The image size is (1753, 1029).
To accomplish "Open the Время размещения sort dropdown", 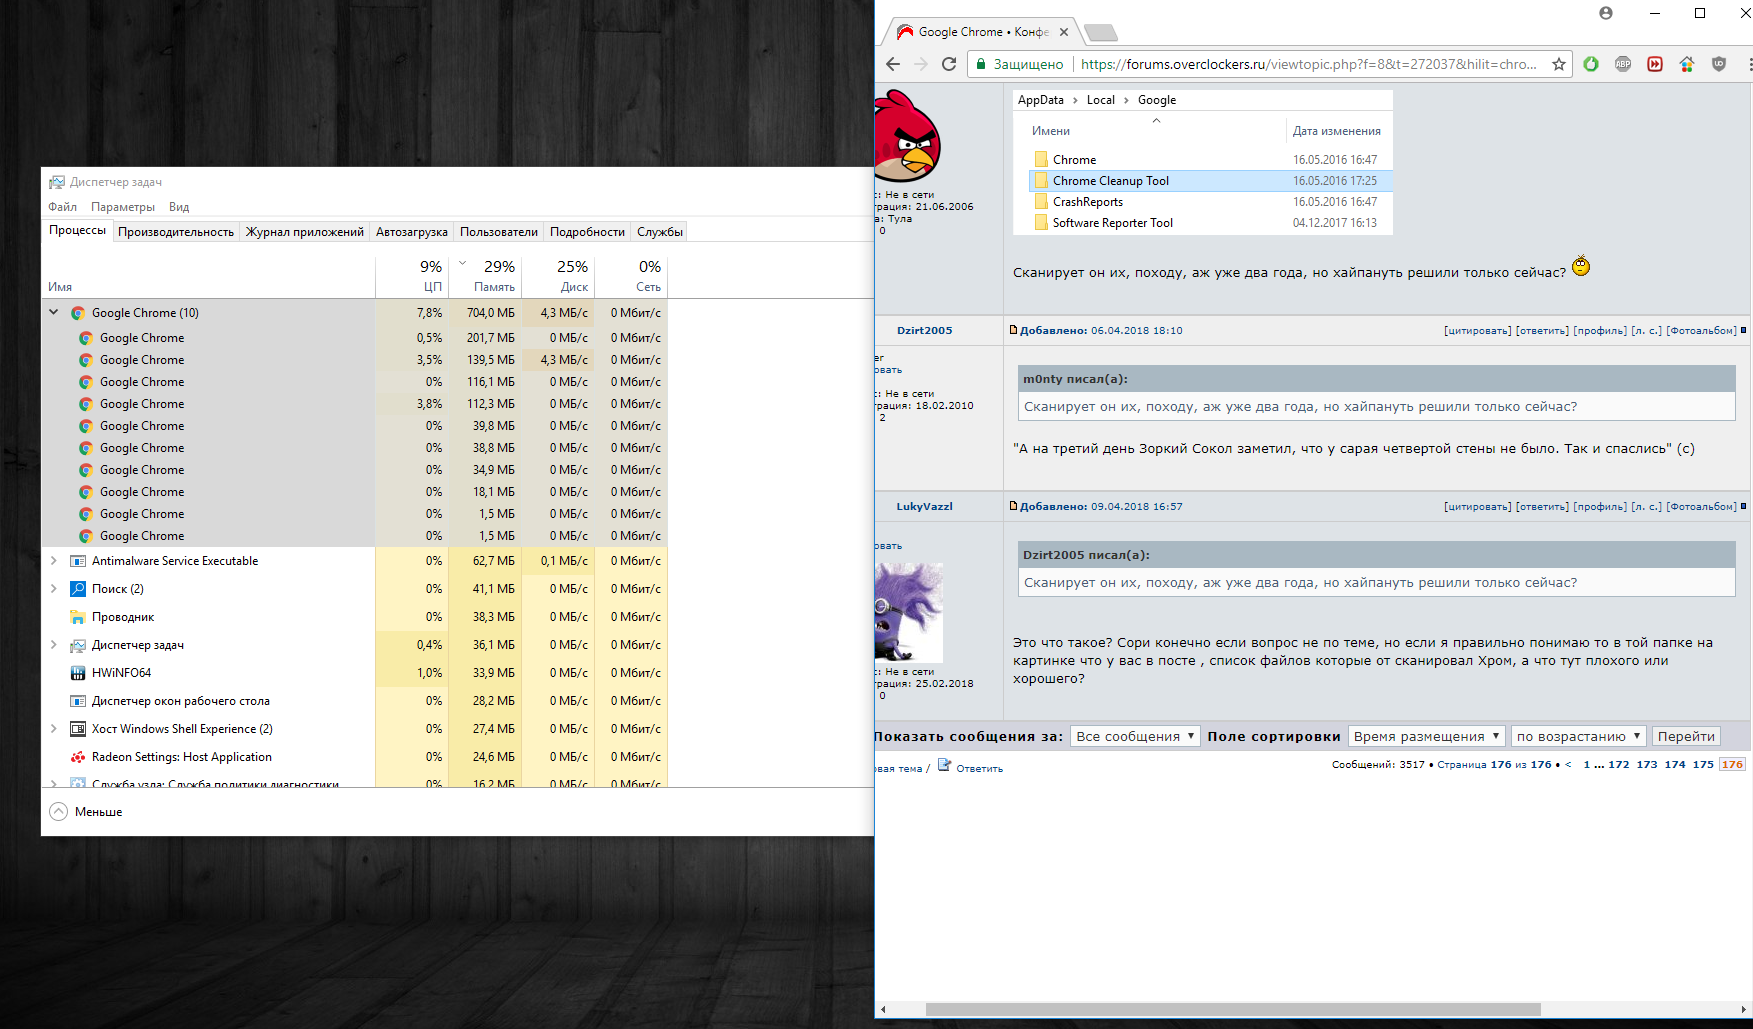I will pos(1427,736).
